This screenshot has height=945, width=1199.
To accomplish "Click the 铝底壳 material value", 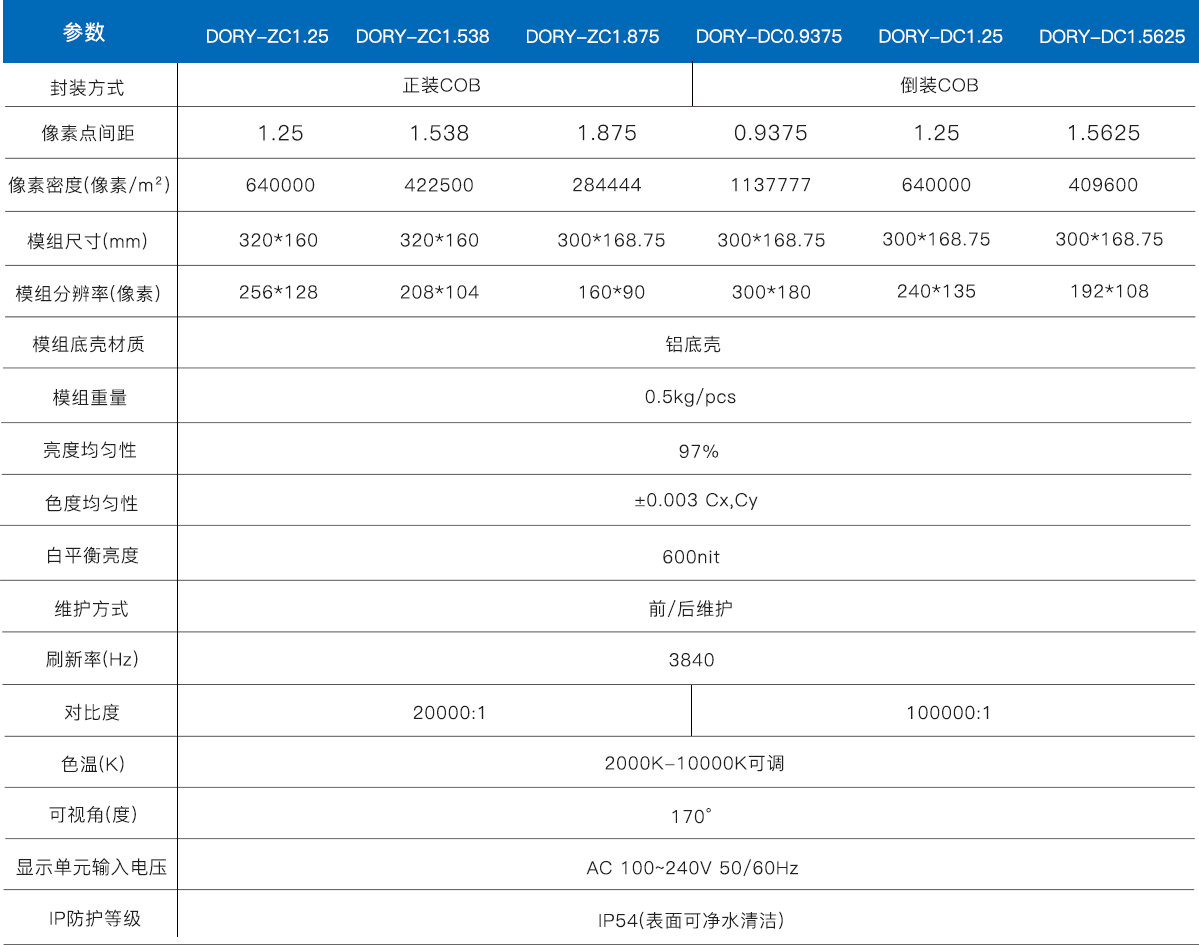I will pos(692,345).
